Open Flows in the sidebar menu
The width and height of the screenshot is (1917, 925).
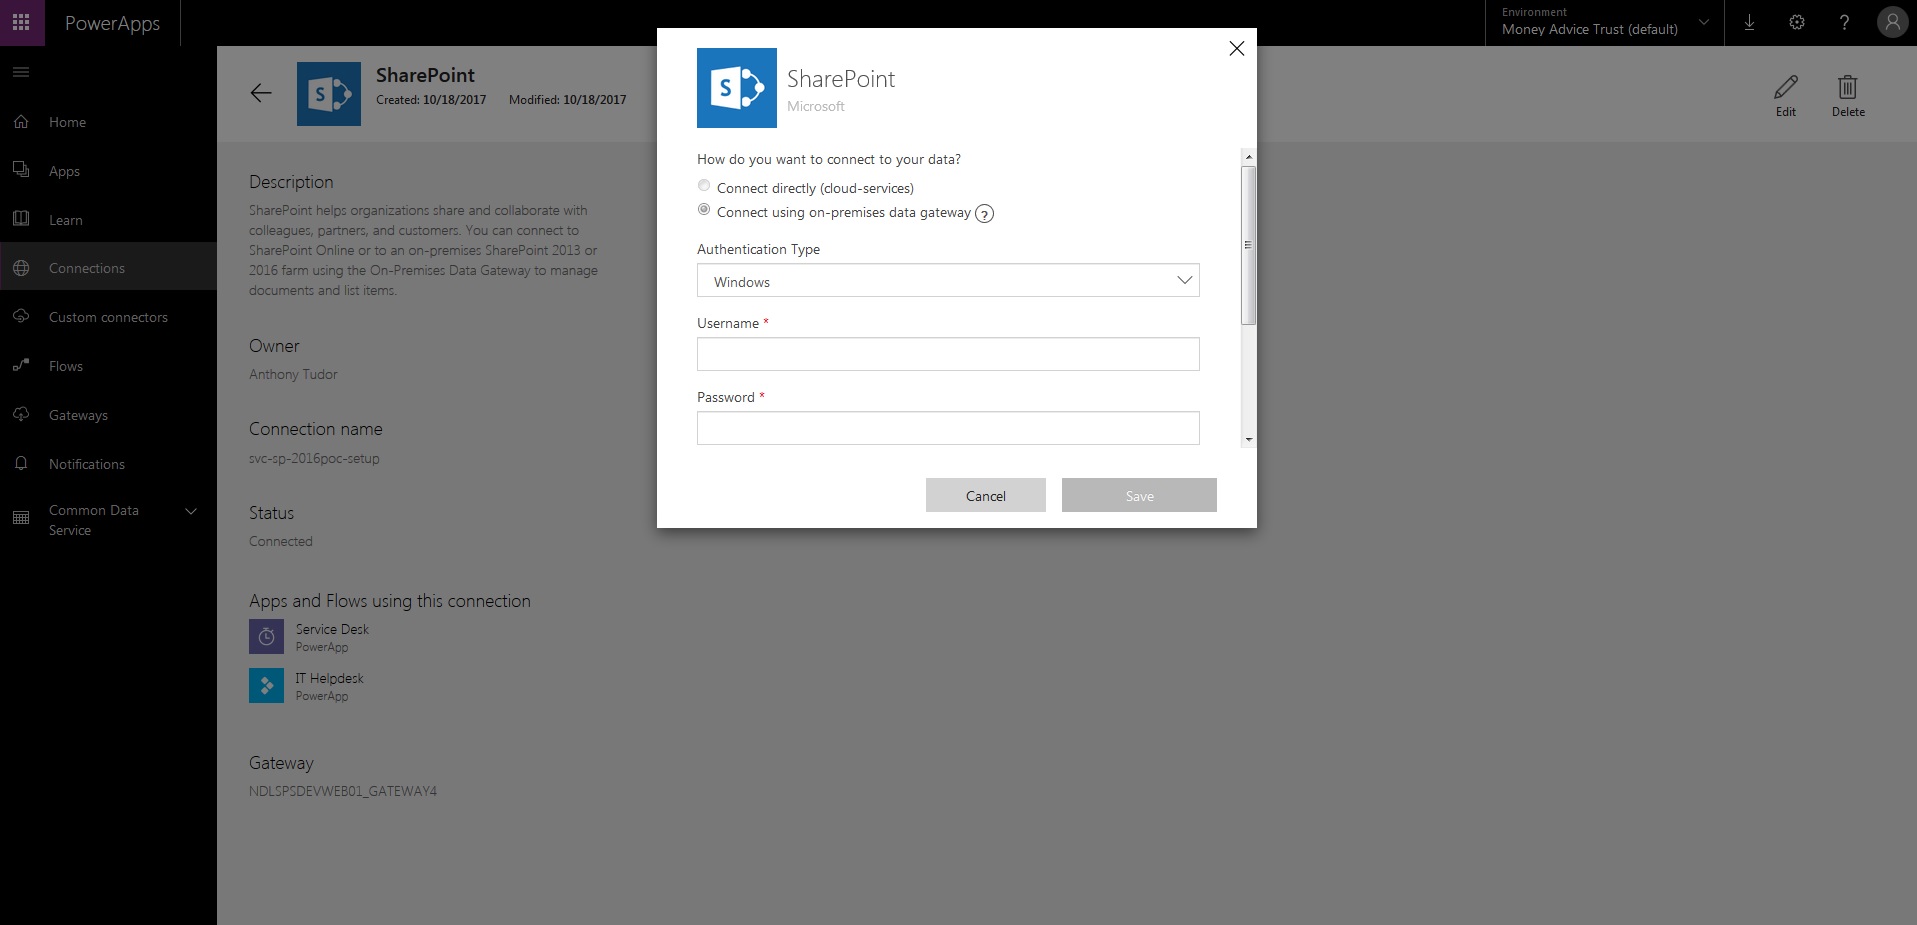point(66,366)
